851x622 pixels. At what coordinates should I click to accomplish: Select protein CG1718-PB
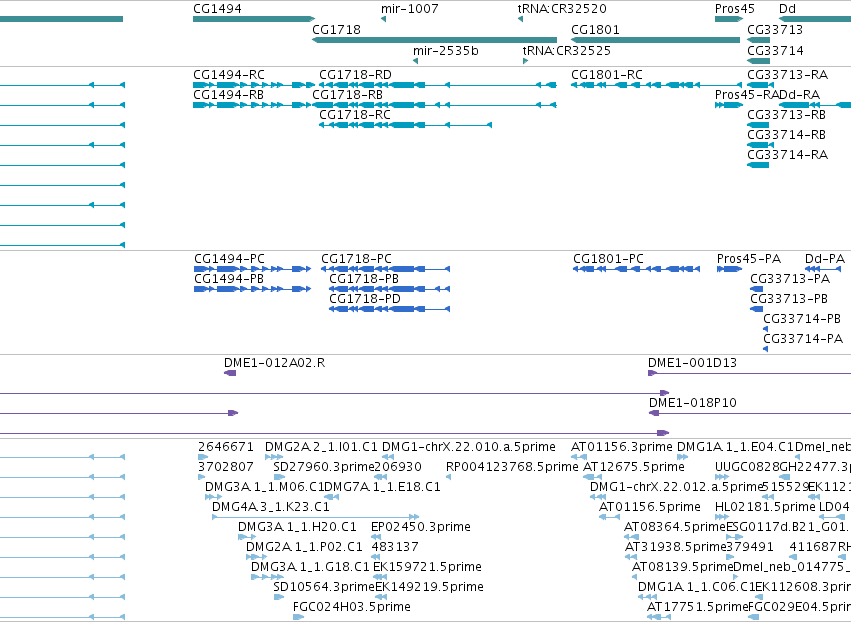pyautogui.click(x=390, y=289)
